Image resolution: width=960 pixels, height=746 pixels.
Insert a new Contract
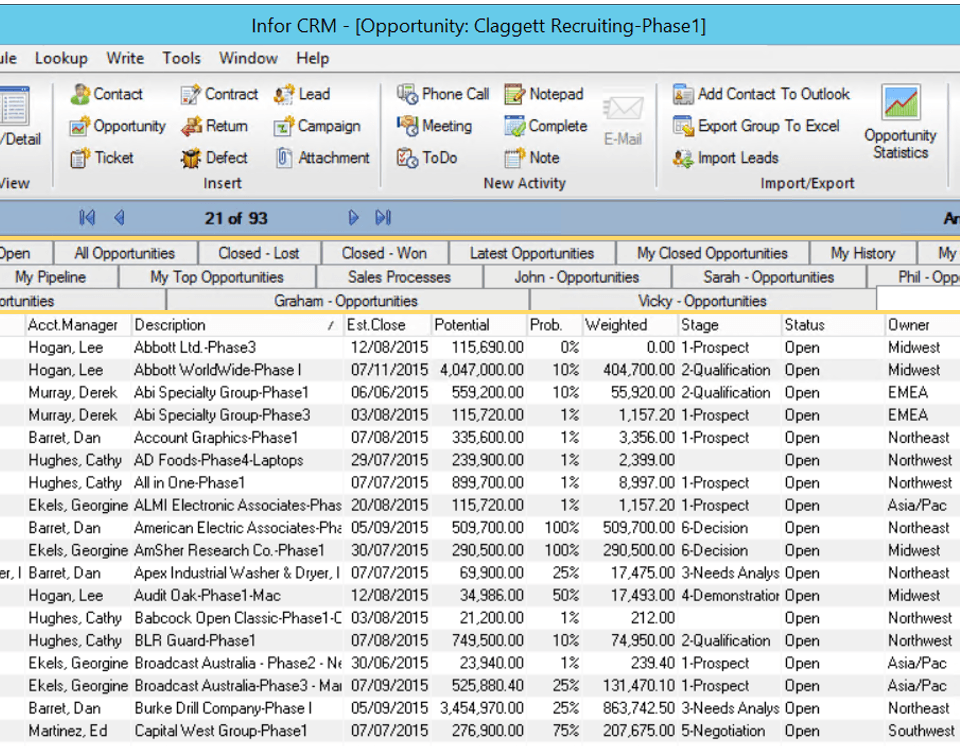(x=219, y=94)
